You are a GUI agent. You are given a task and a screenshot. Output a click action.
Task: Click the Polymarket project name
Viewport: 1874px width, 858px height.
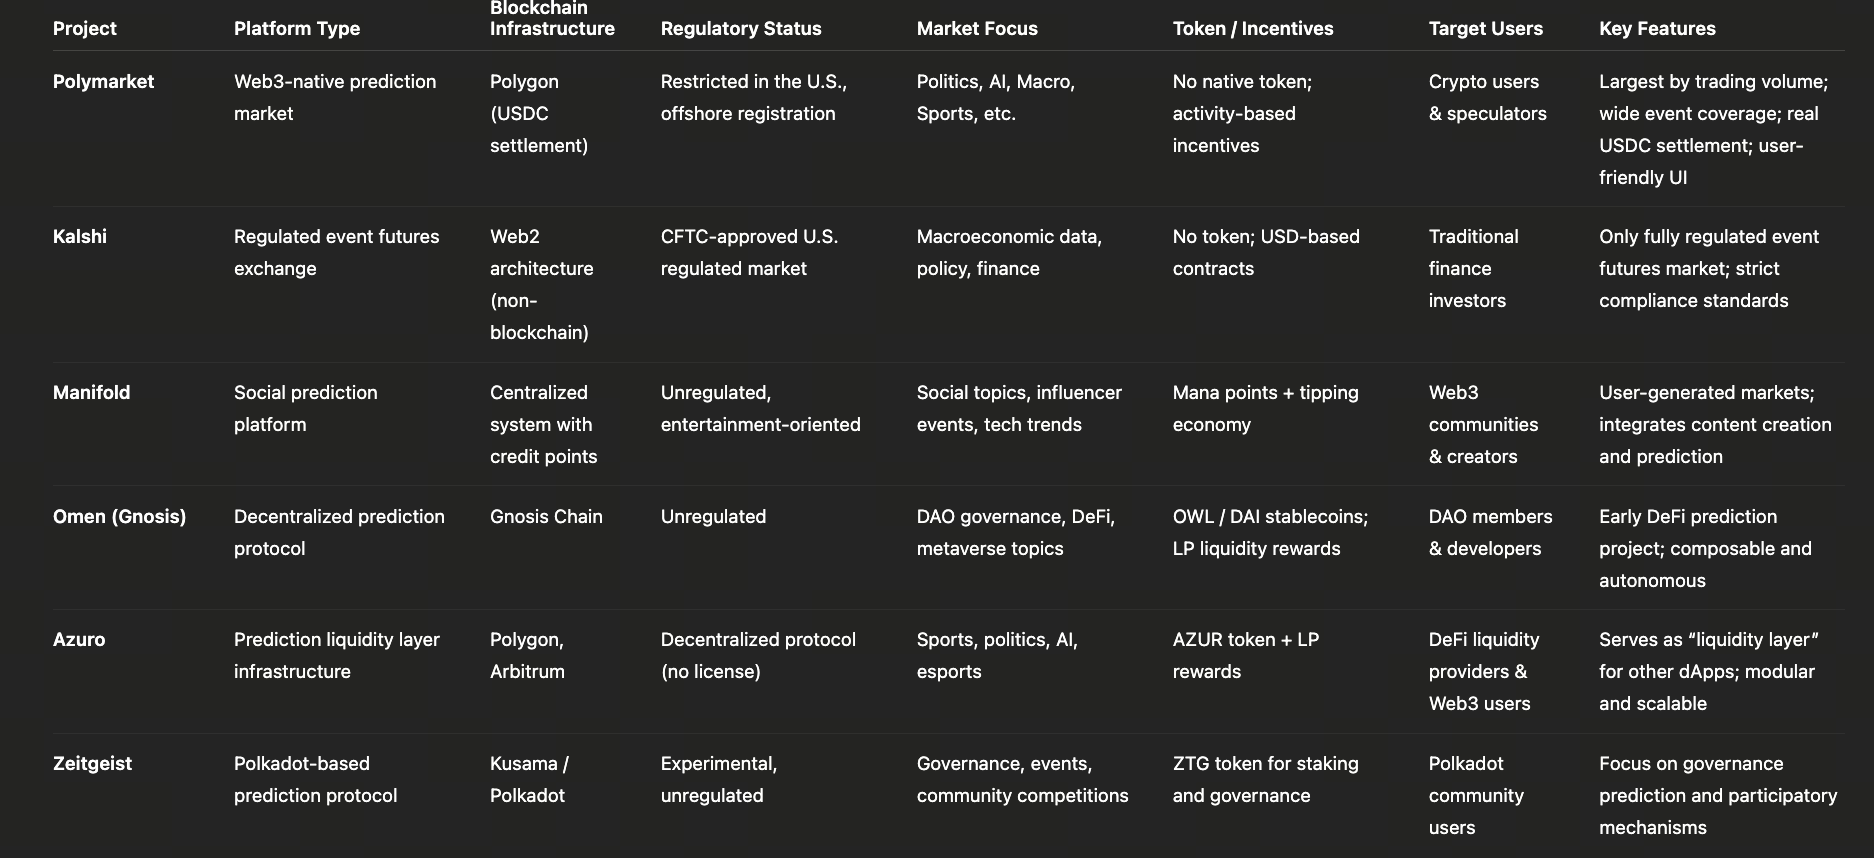[x=104, y=81]
